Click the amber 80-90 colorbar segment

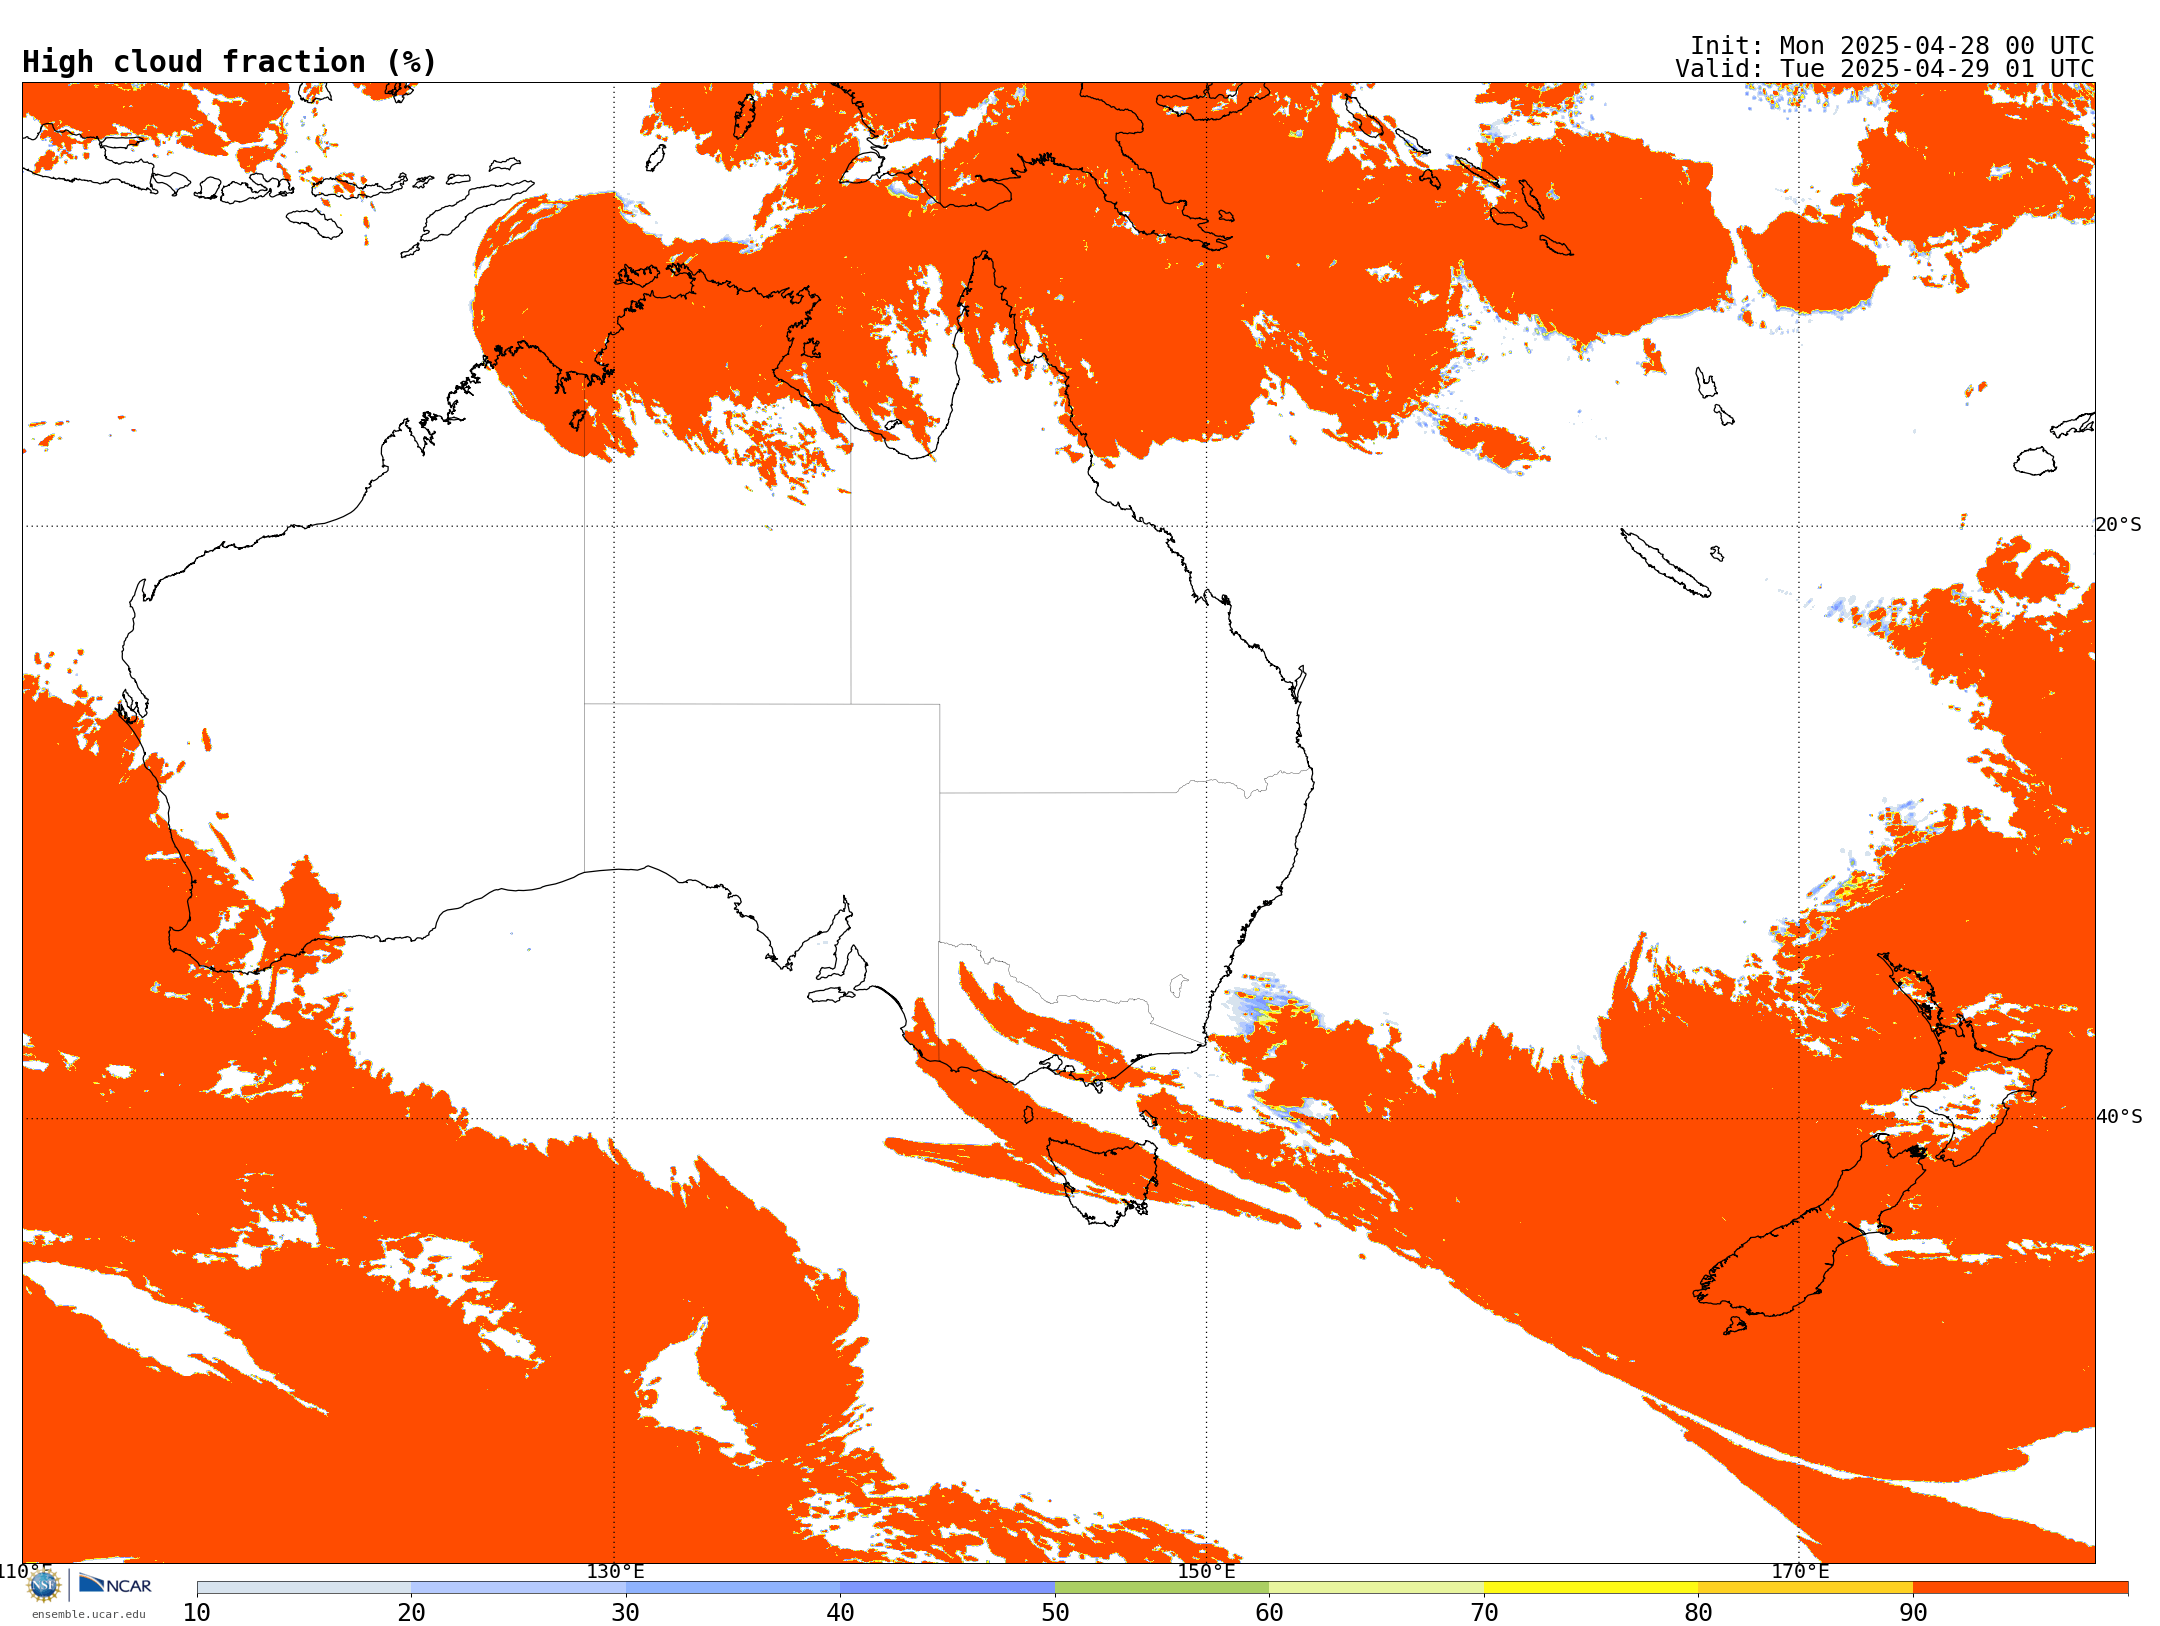(x=1805, y=1588)
